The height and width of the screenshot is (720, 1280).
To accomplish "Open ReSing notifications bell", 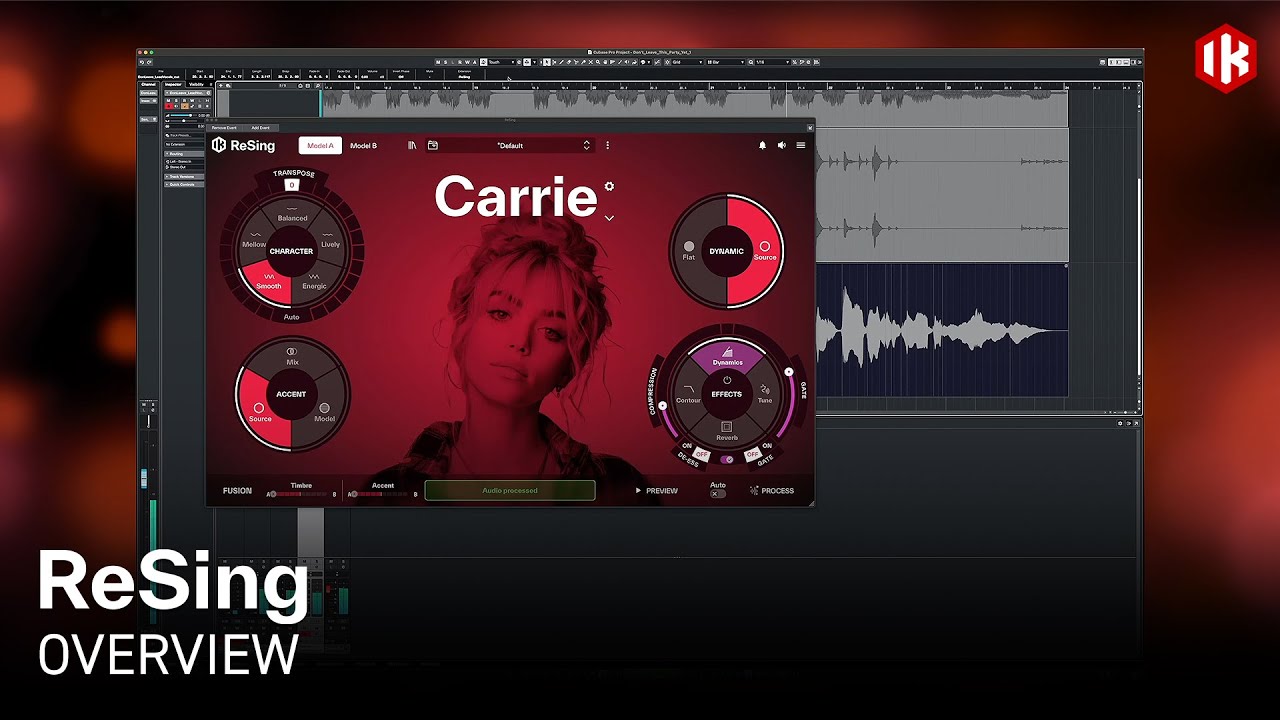I will (x=762, y=145).
